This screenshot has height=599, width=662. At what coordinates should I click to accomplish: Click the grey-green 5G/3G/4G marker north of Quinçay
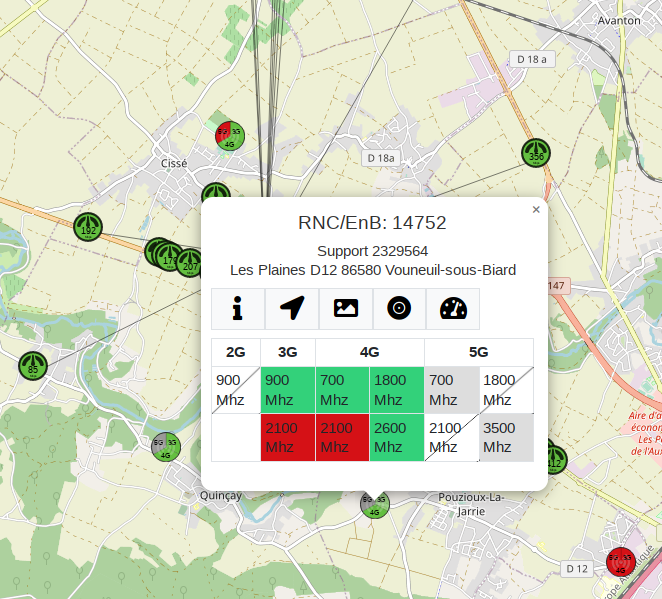click(166, 447)
